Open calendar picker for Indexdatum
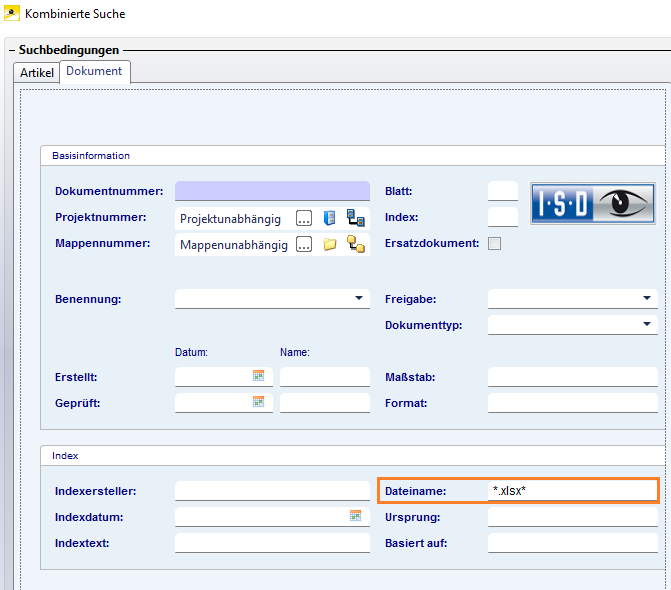 [x=355, y=516]
